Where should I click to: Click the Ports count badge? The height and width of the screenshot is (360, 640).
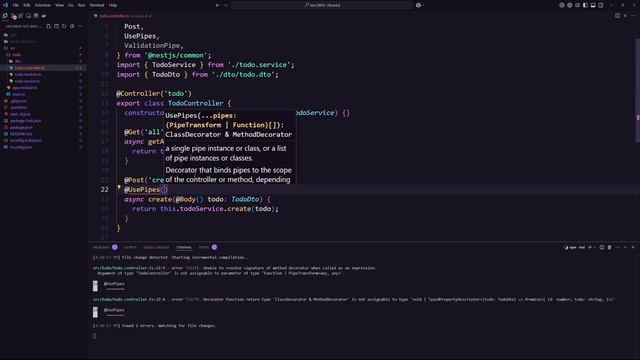pyautogui.click(x=214, y=247)
